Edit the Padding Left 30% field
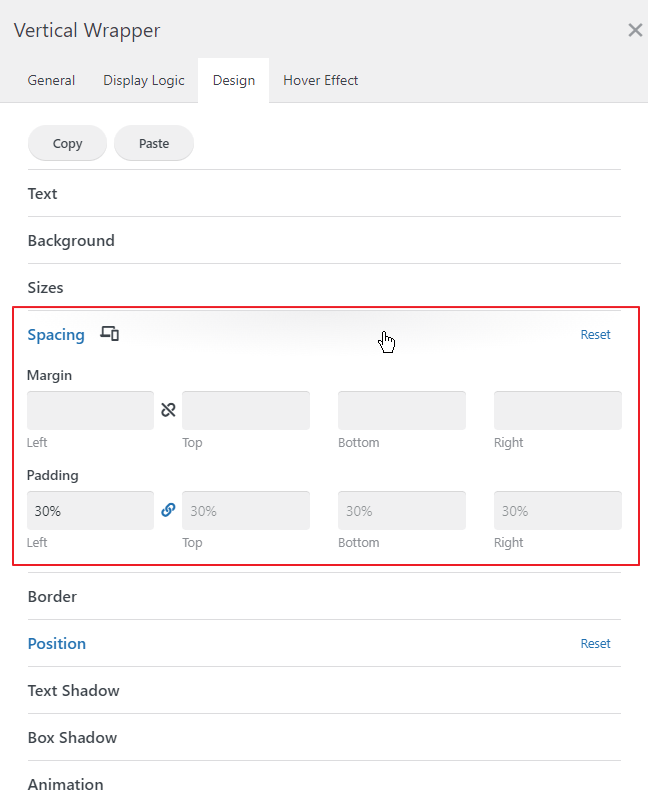Screen dimensions: 648x803 click(x=90, y=511)
